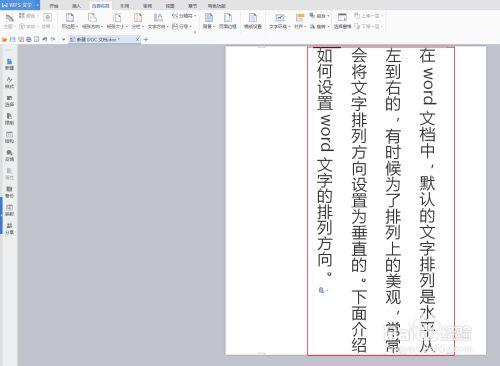Click the print quick access icon
Image resolution: width=500 pixels, height=366 pixels.
coord(29,39)
